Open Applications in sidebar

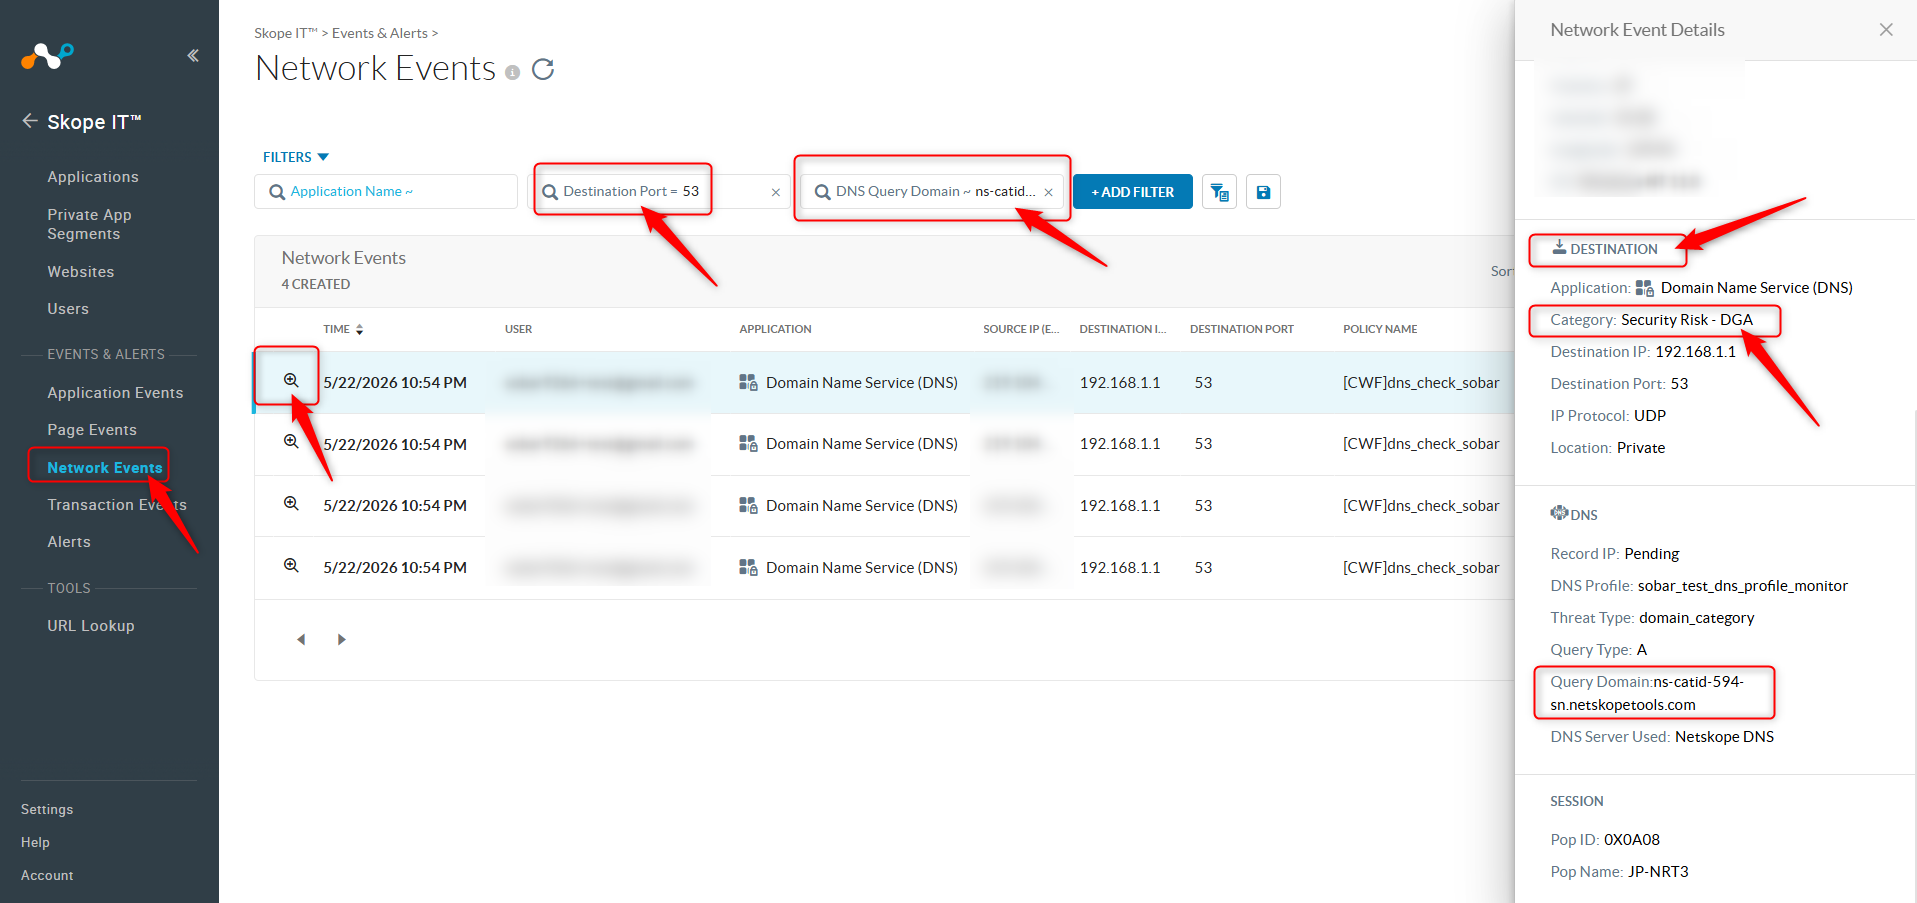point(93,177)
